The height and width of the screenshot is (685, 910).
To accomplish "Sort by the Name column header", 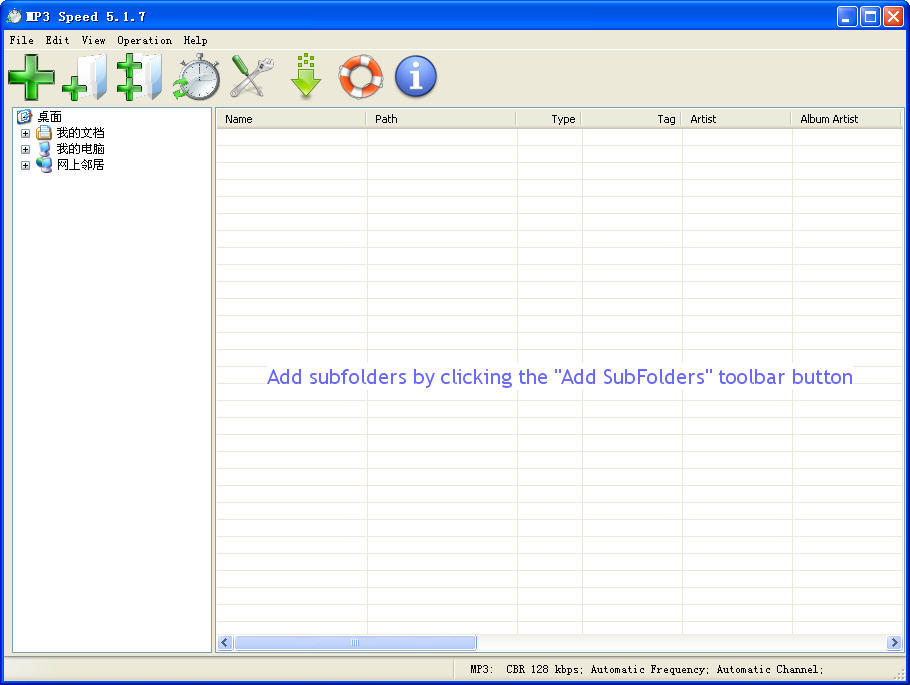I will pos(291,119).
